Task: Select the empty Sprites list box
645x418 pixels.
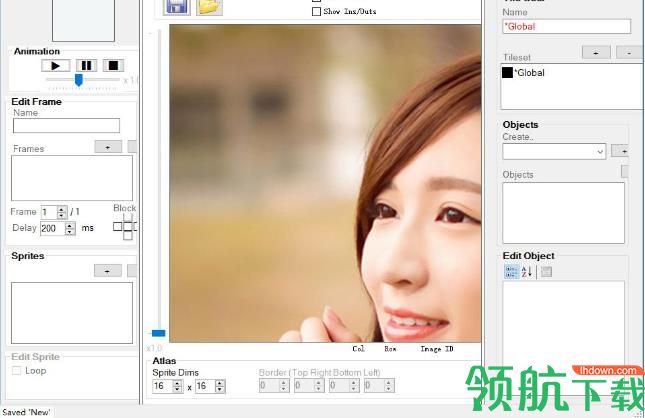Action: (x=72, y=313)
